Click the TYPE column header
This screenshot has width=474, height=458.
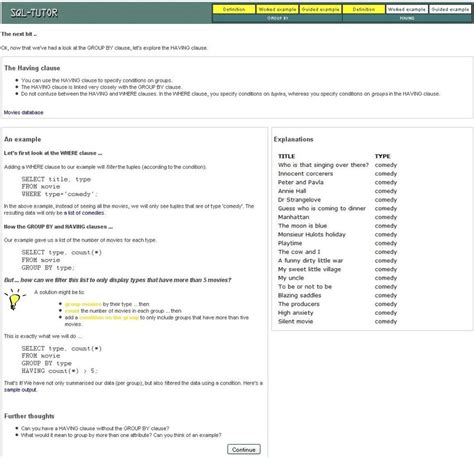pyautogui.click(x=382, y=156)
